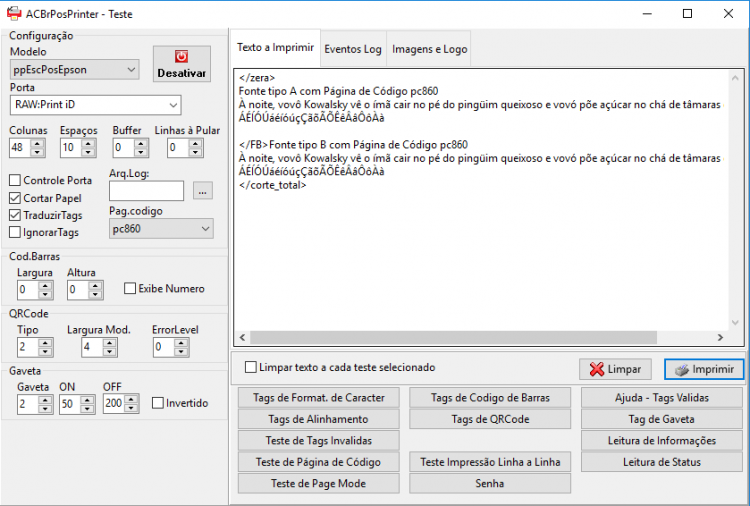This screenshot has width=750, height=506.
Task: Click the horizontal scrollbar thumb in text area
Action: (x=453, y=338)
